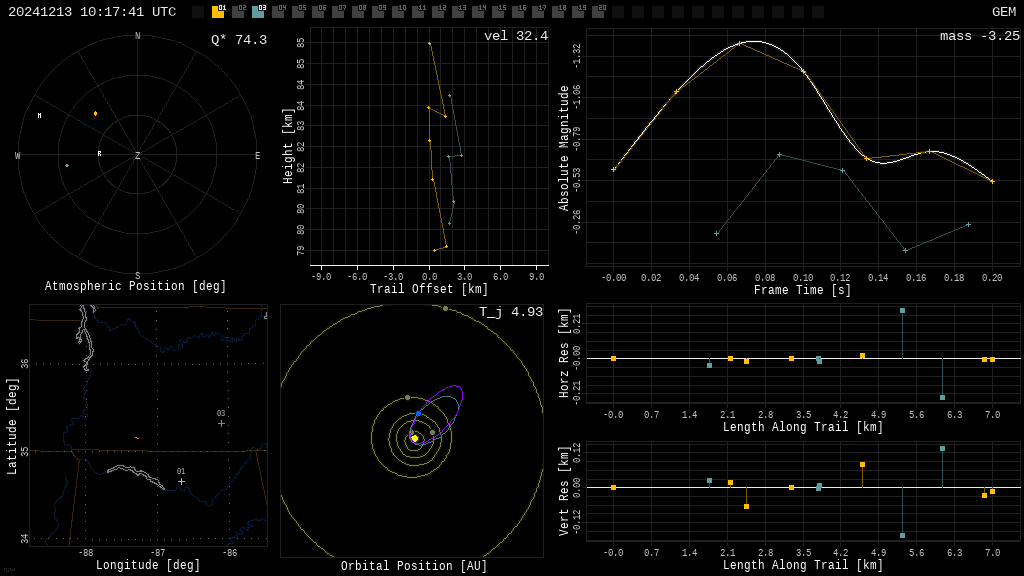This screenshot has height=576, width=1024.
Task: Select the vel 32.4 readout
Action: tap(515, 36)
